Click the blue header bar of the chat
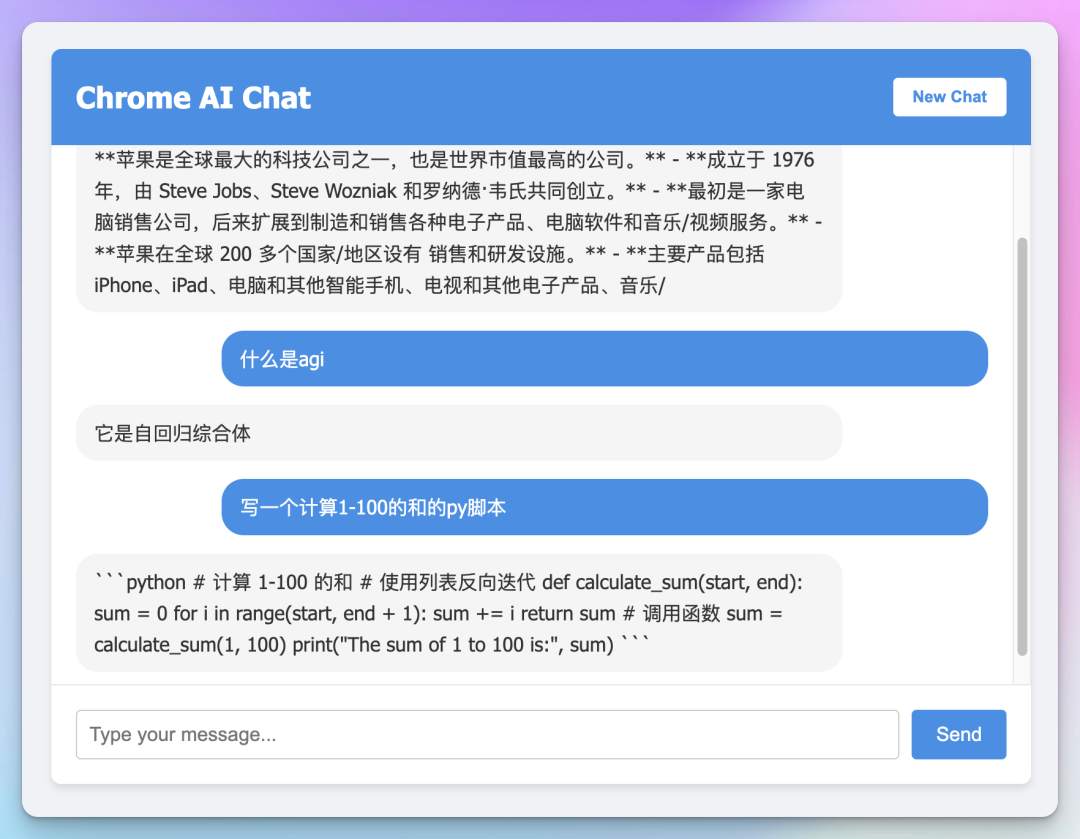Viewport: 1080px width, 839px height. (600, 97)
